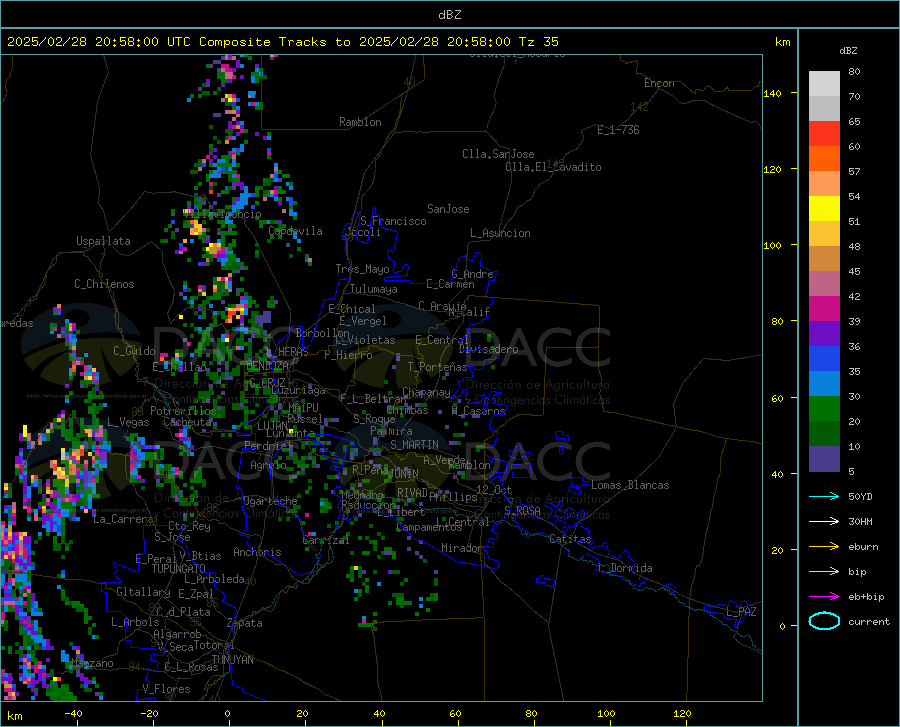Click the Chapanay map label

tap(426, 392)
